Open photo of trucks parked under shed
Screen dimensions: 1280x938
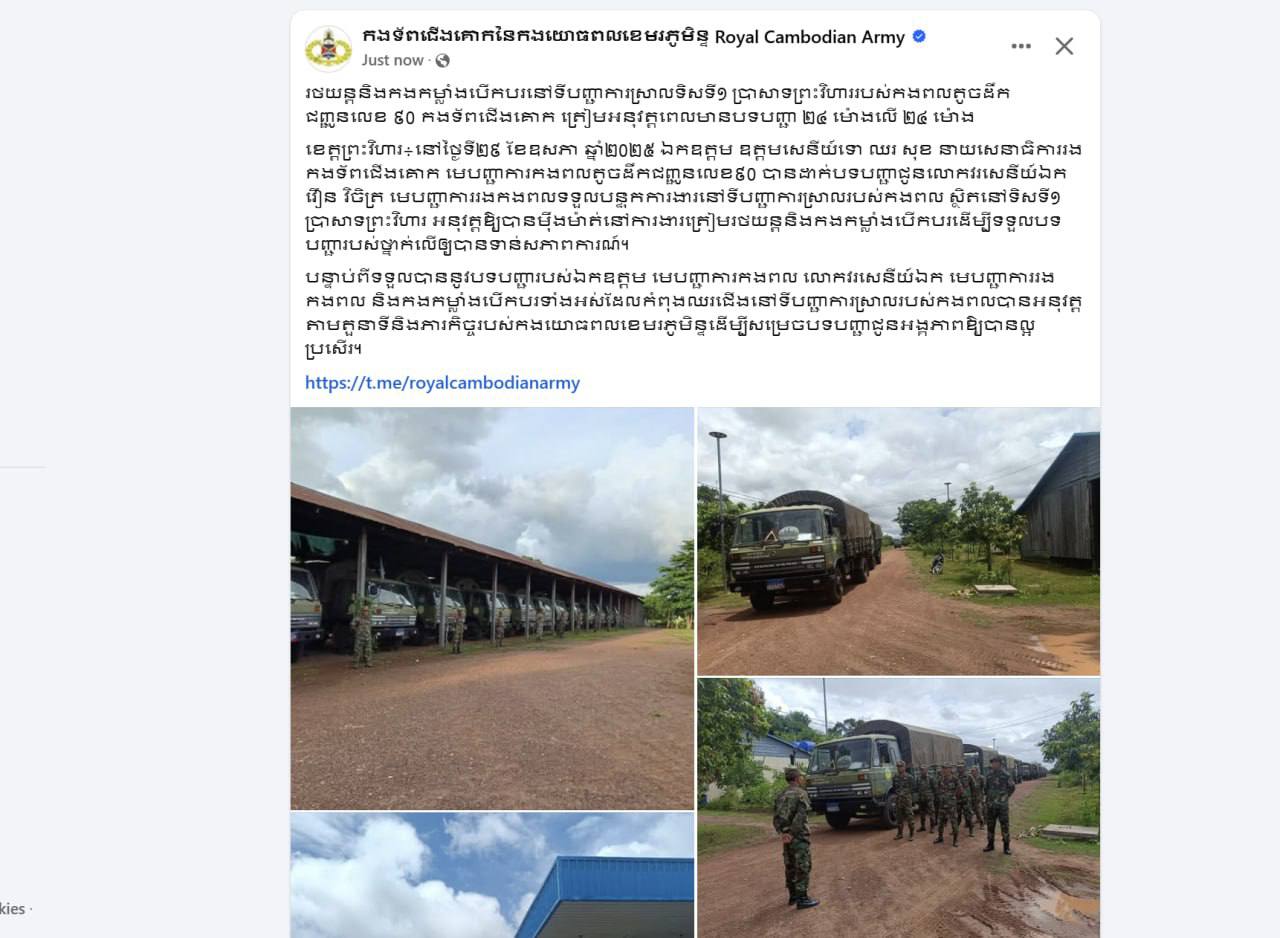pyautogui.click(x=492, y=608)
